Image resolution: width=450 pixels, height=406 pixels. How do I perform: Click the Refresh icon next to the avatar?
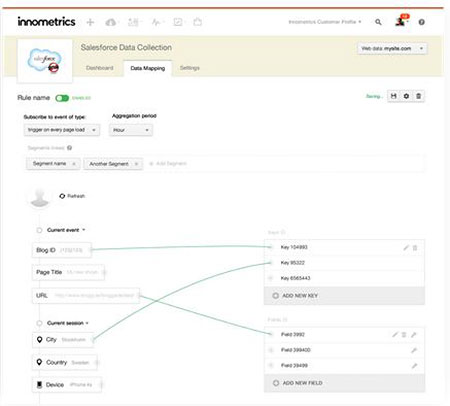[x=62, y=196]
